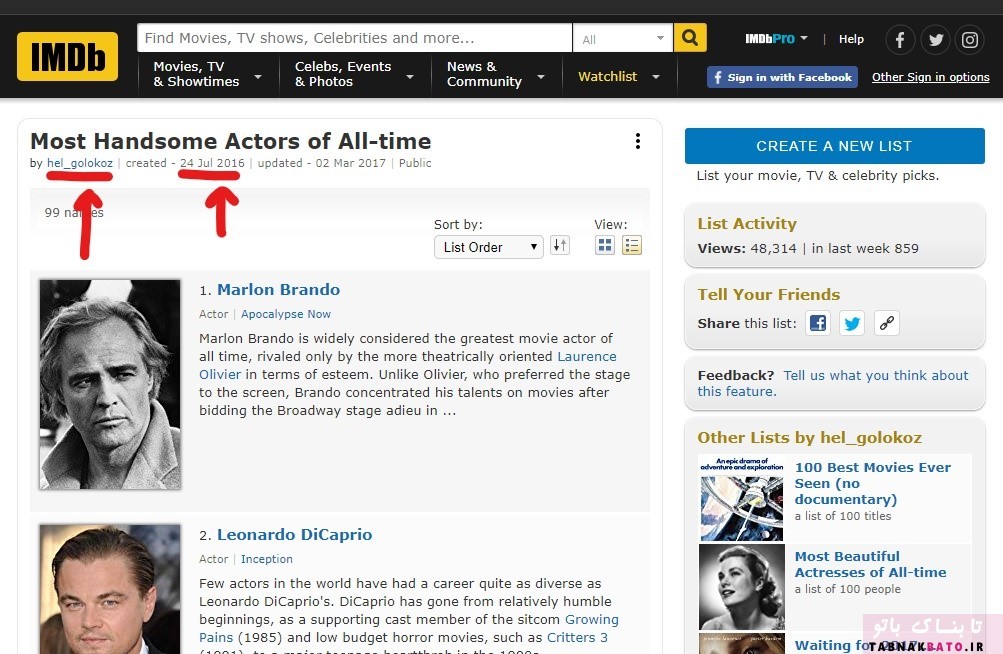The image size is (1003, 654).
Task: Open the three-dot list options menu
Action: point(638,141)
